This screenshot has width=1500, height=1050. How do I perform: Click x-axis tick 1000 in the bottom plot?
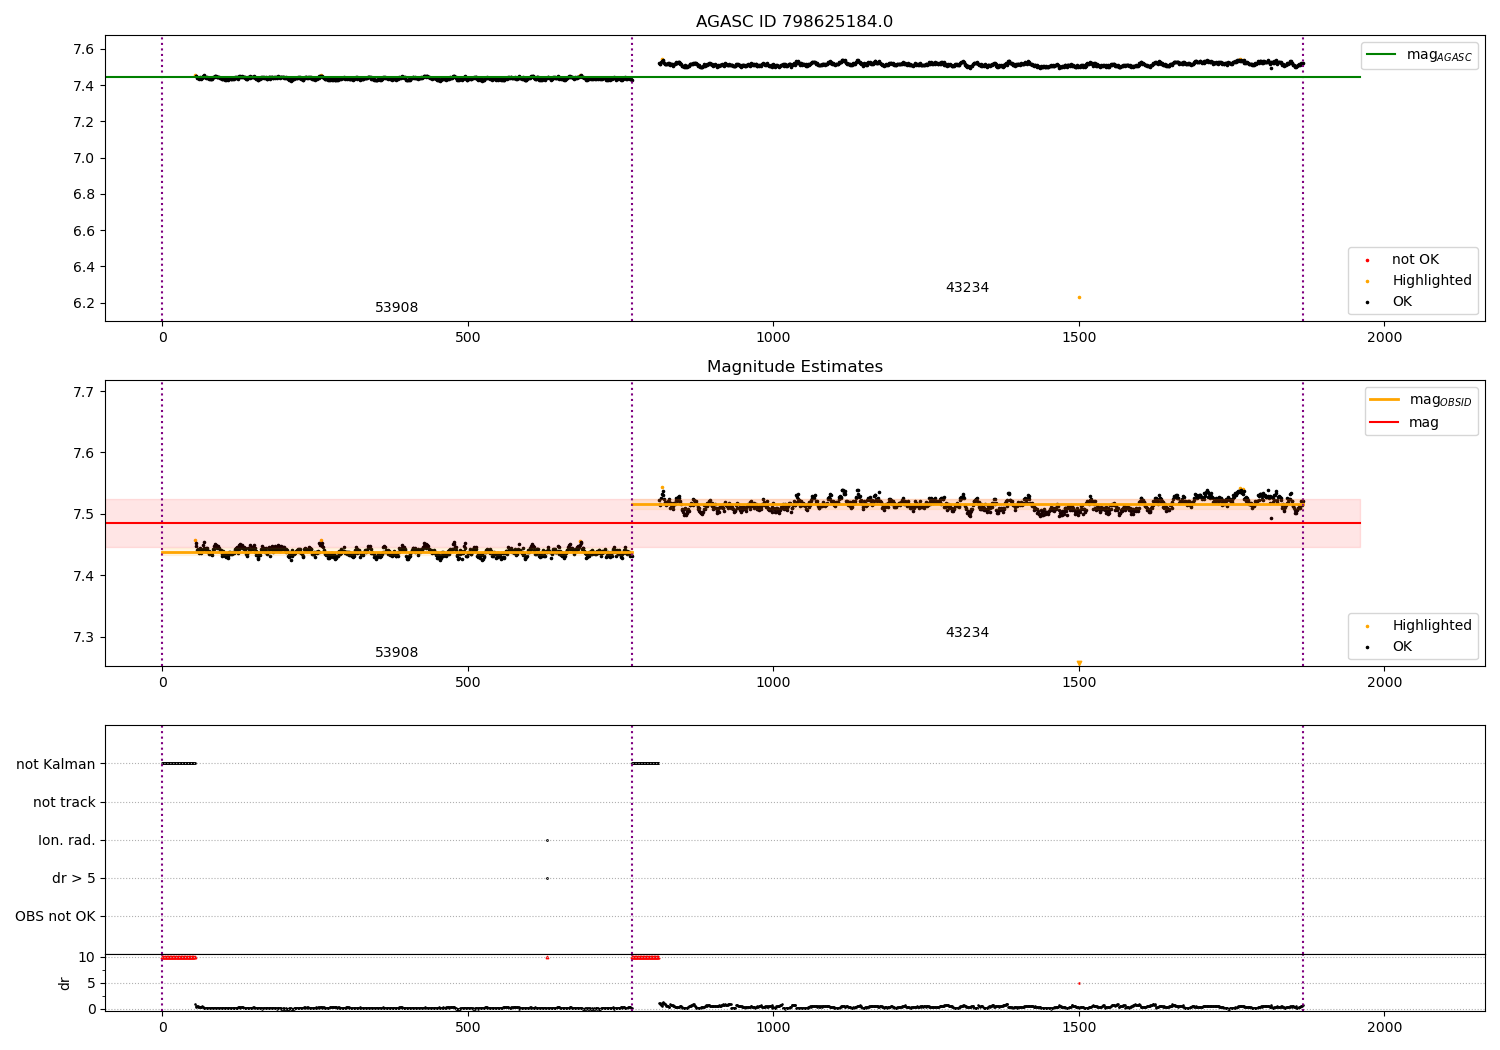pyautogui.click(x=773, y=1027)
